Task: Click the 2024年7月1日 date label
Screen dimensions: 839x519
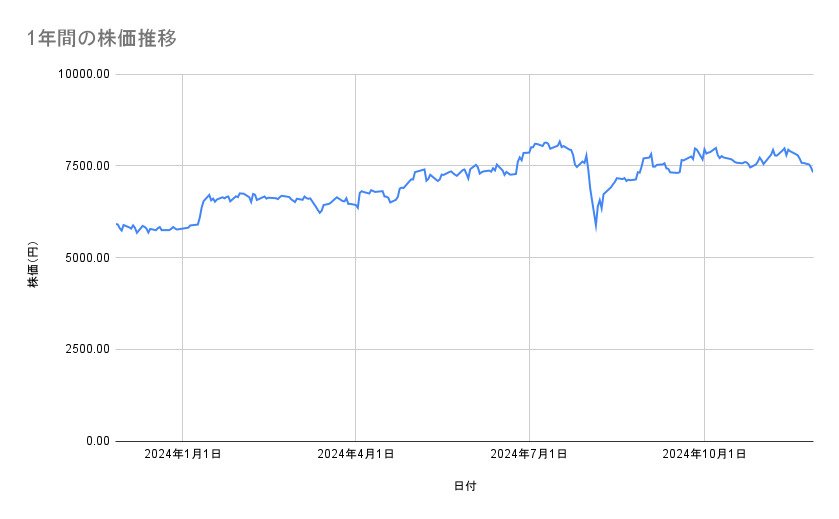Action: point(529,454)
